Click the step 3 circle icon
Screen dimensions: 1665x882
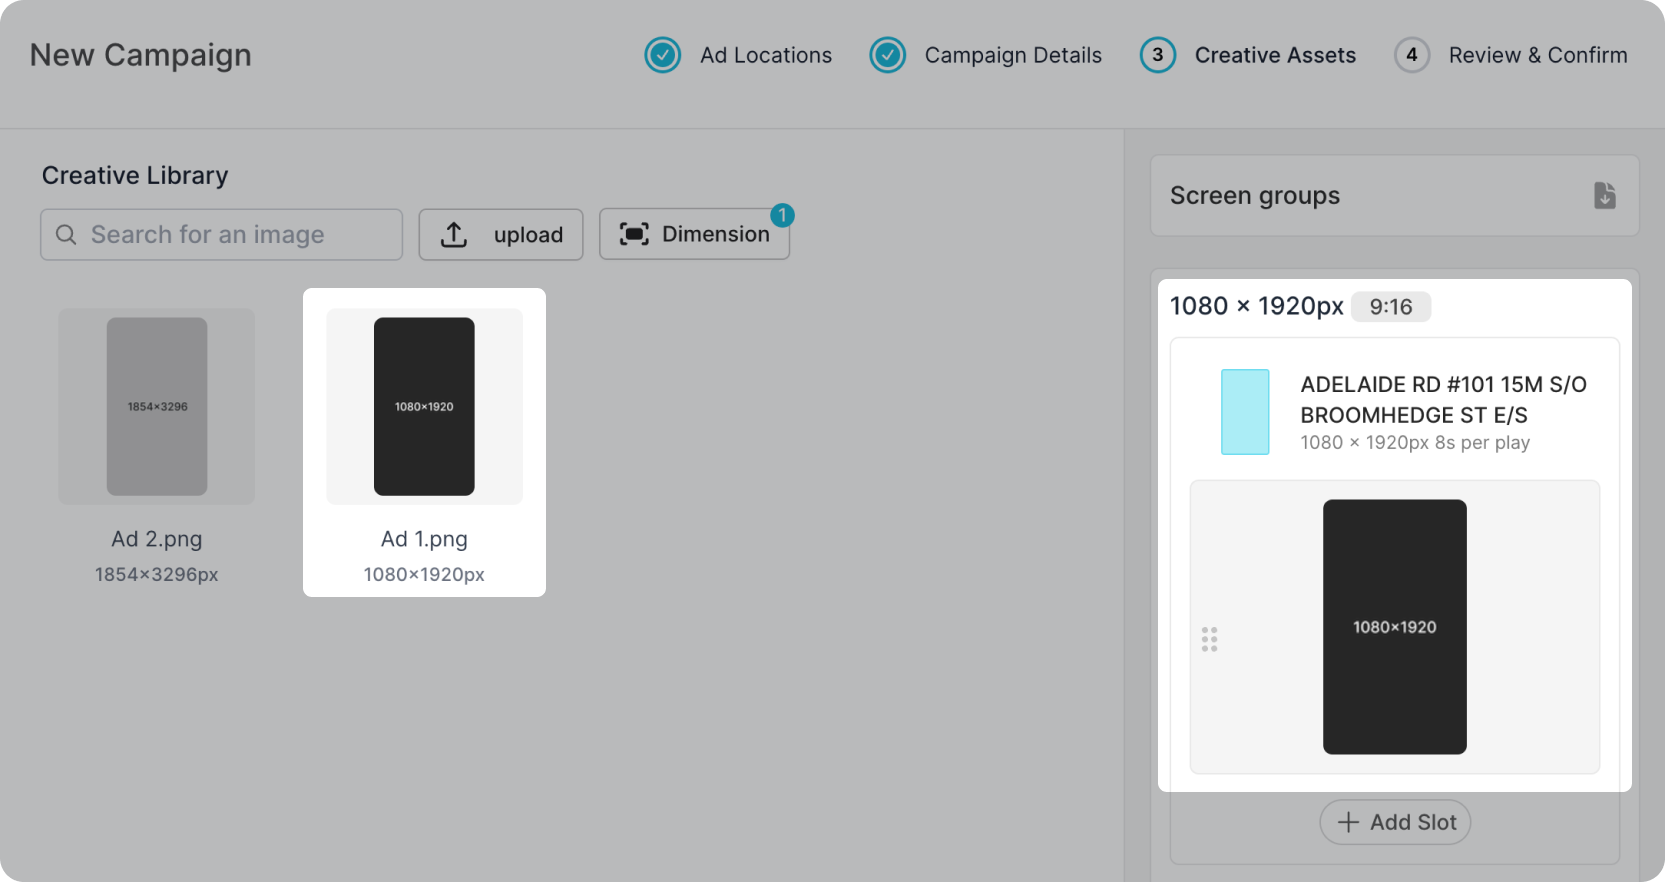1157,55
